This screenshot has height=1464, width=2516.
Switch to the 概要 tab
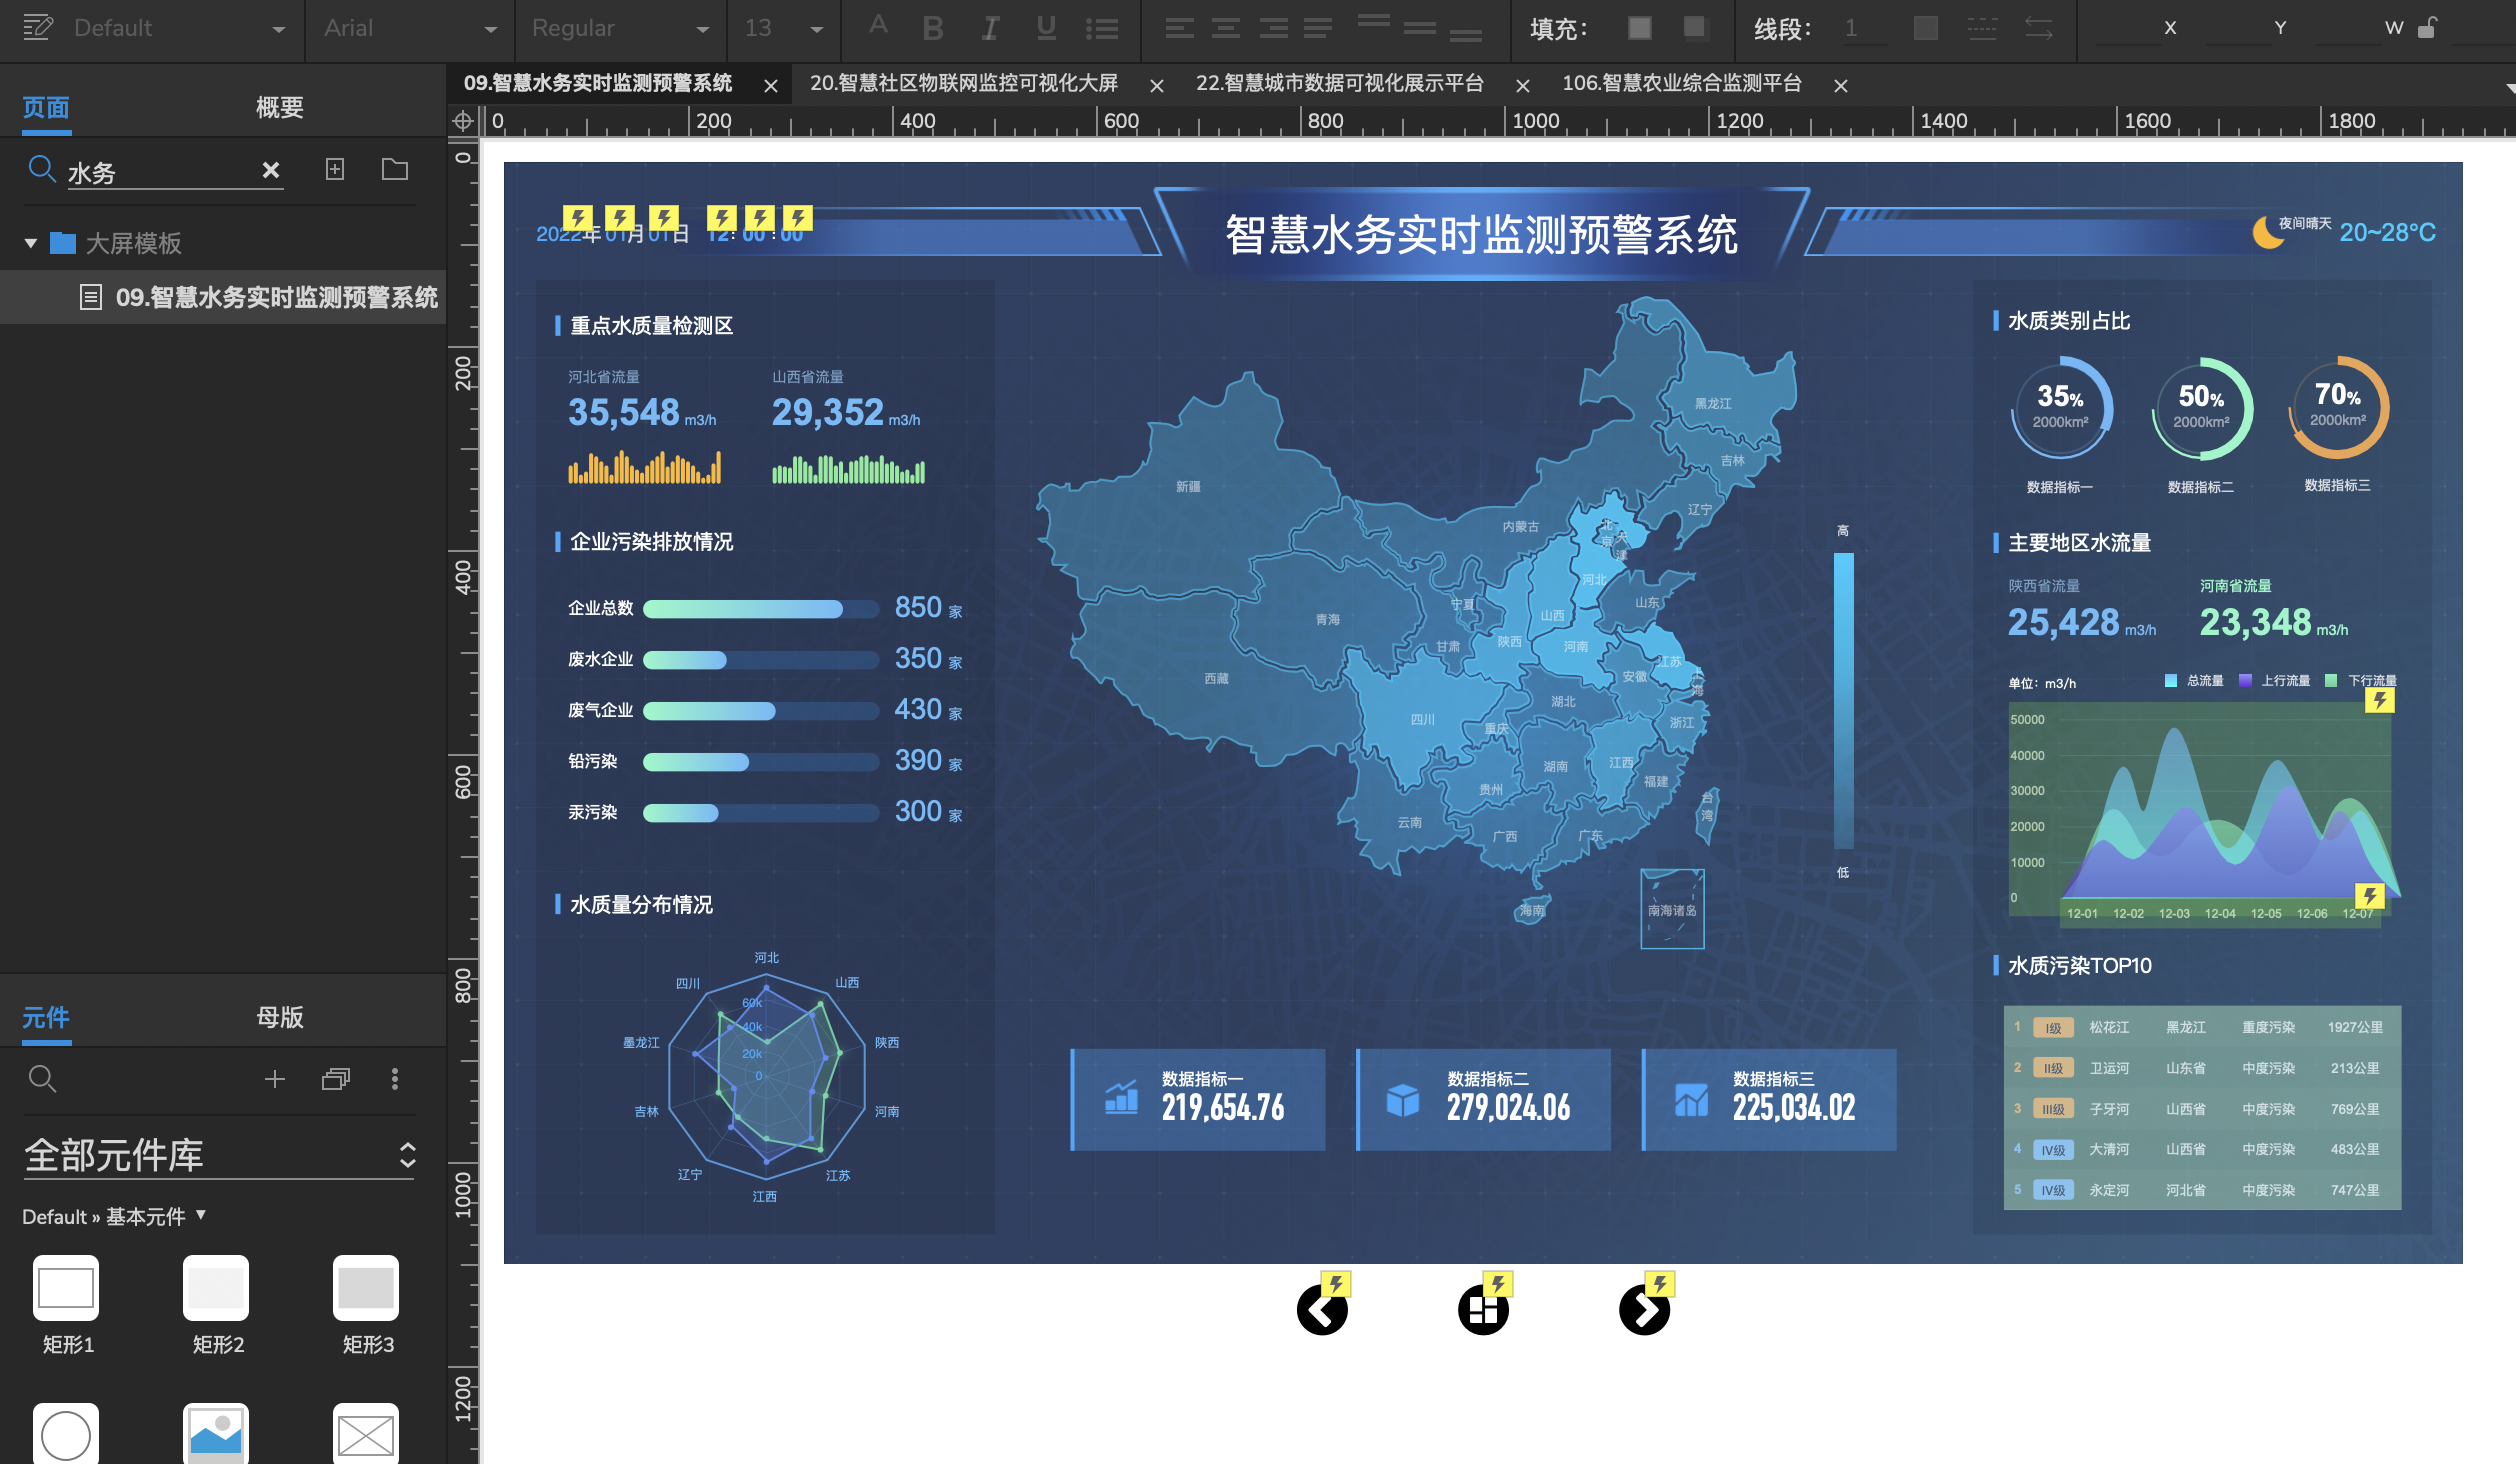[x=279, y=107]
